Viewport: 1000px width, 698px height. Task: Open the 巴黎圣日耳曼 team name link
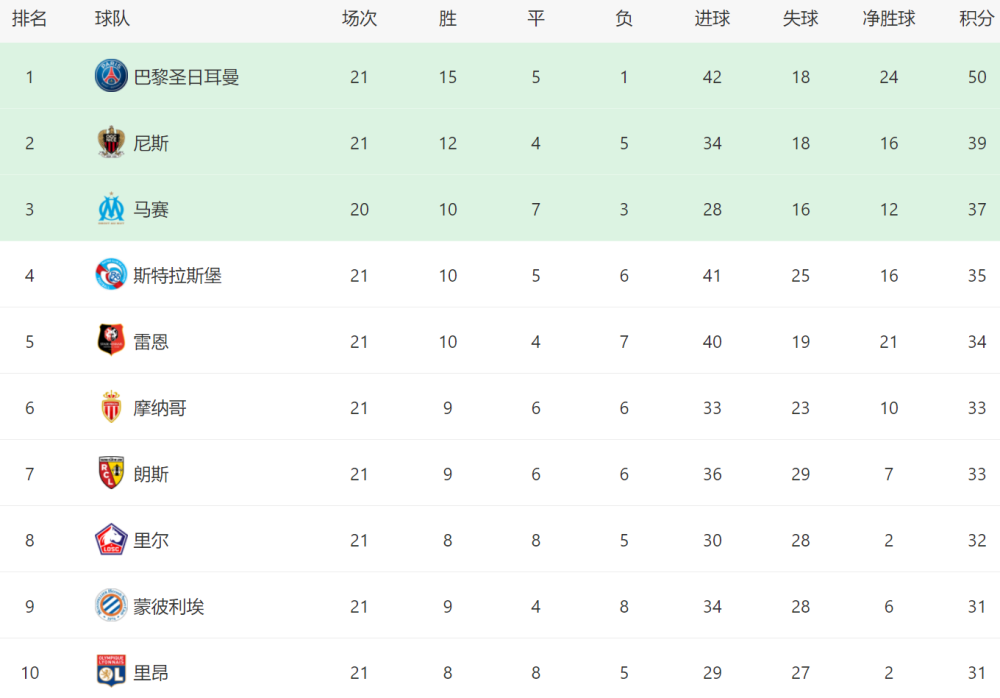pyautogui.click(x=186, y=77)
